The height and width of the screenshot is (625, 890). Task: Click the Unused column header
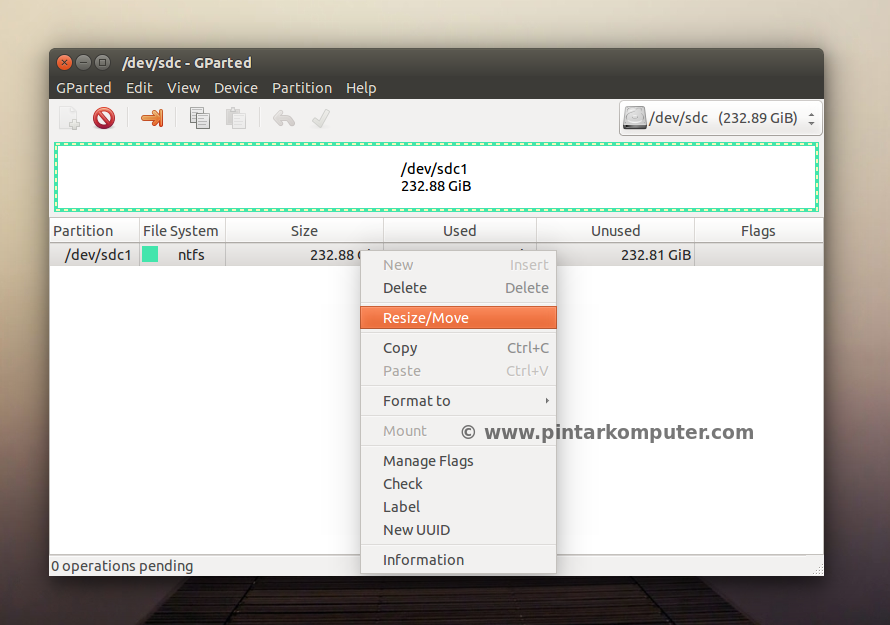coord(615,230)
